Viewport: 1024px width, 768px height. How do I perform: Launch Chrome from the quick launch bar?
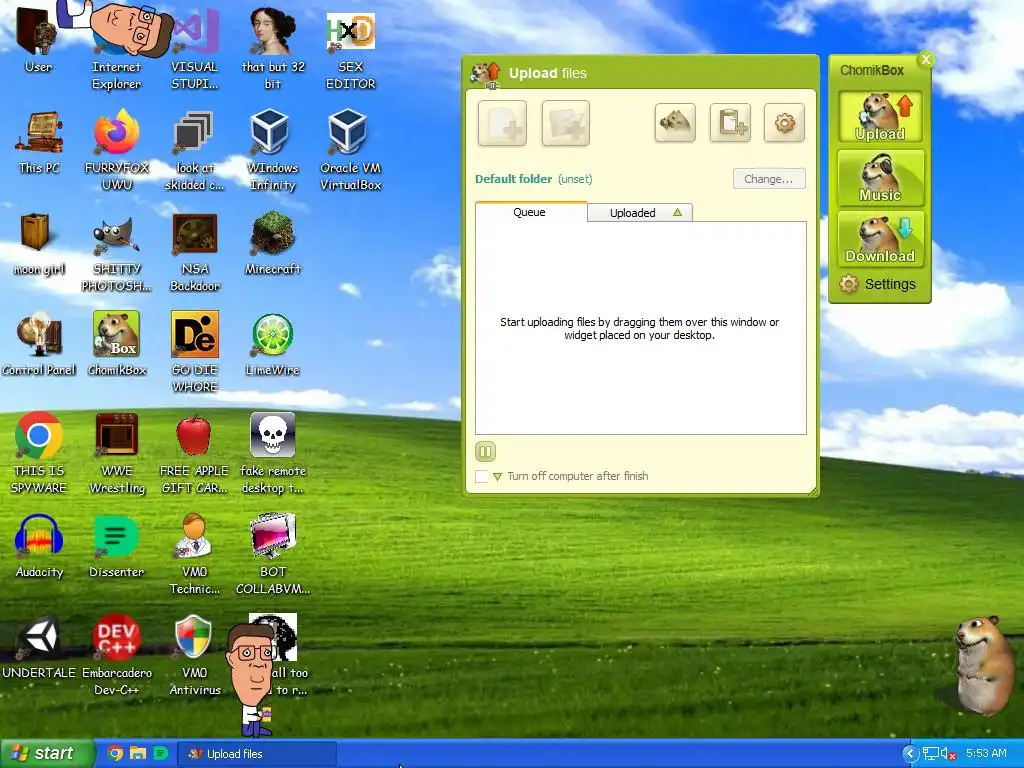[x=115, y=753]
